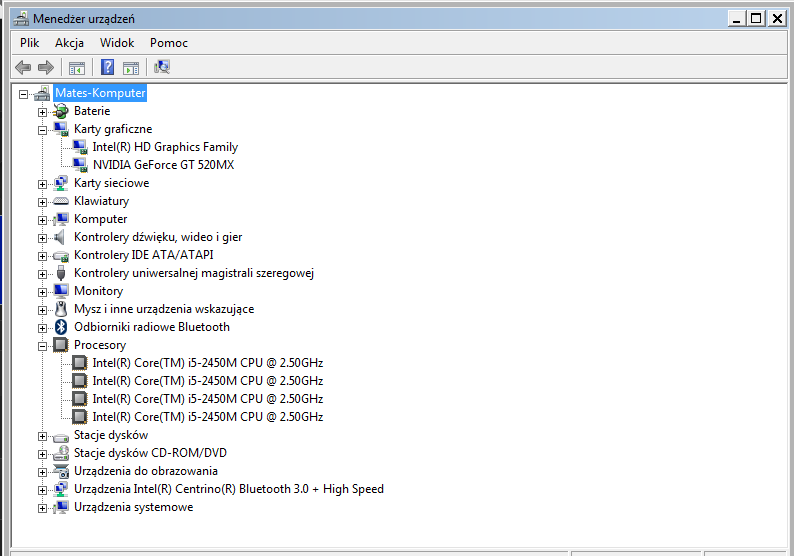Click the CD-ROM/DVD drive icon
The image size is (794, 556).
pos(61,453)
